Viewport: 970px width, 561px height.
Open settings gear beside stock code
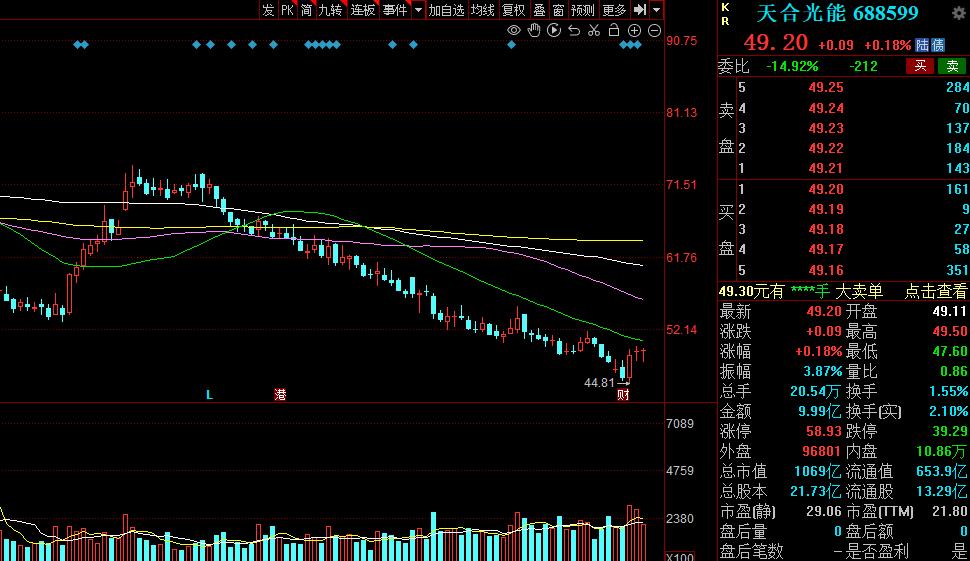click(959, 13)
